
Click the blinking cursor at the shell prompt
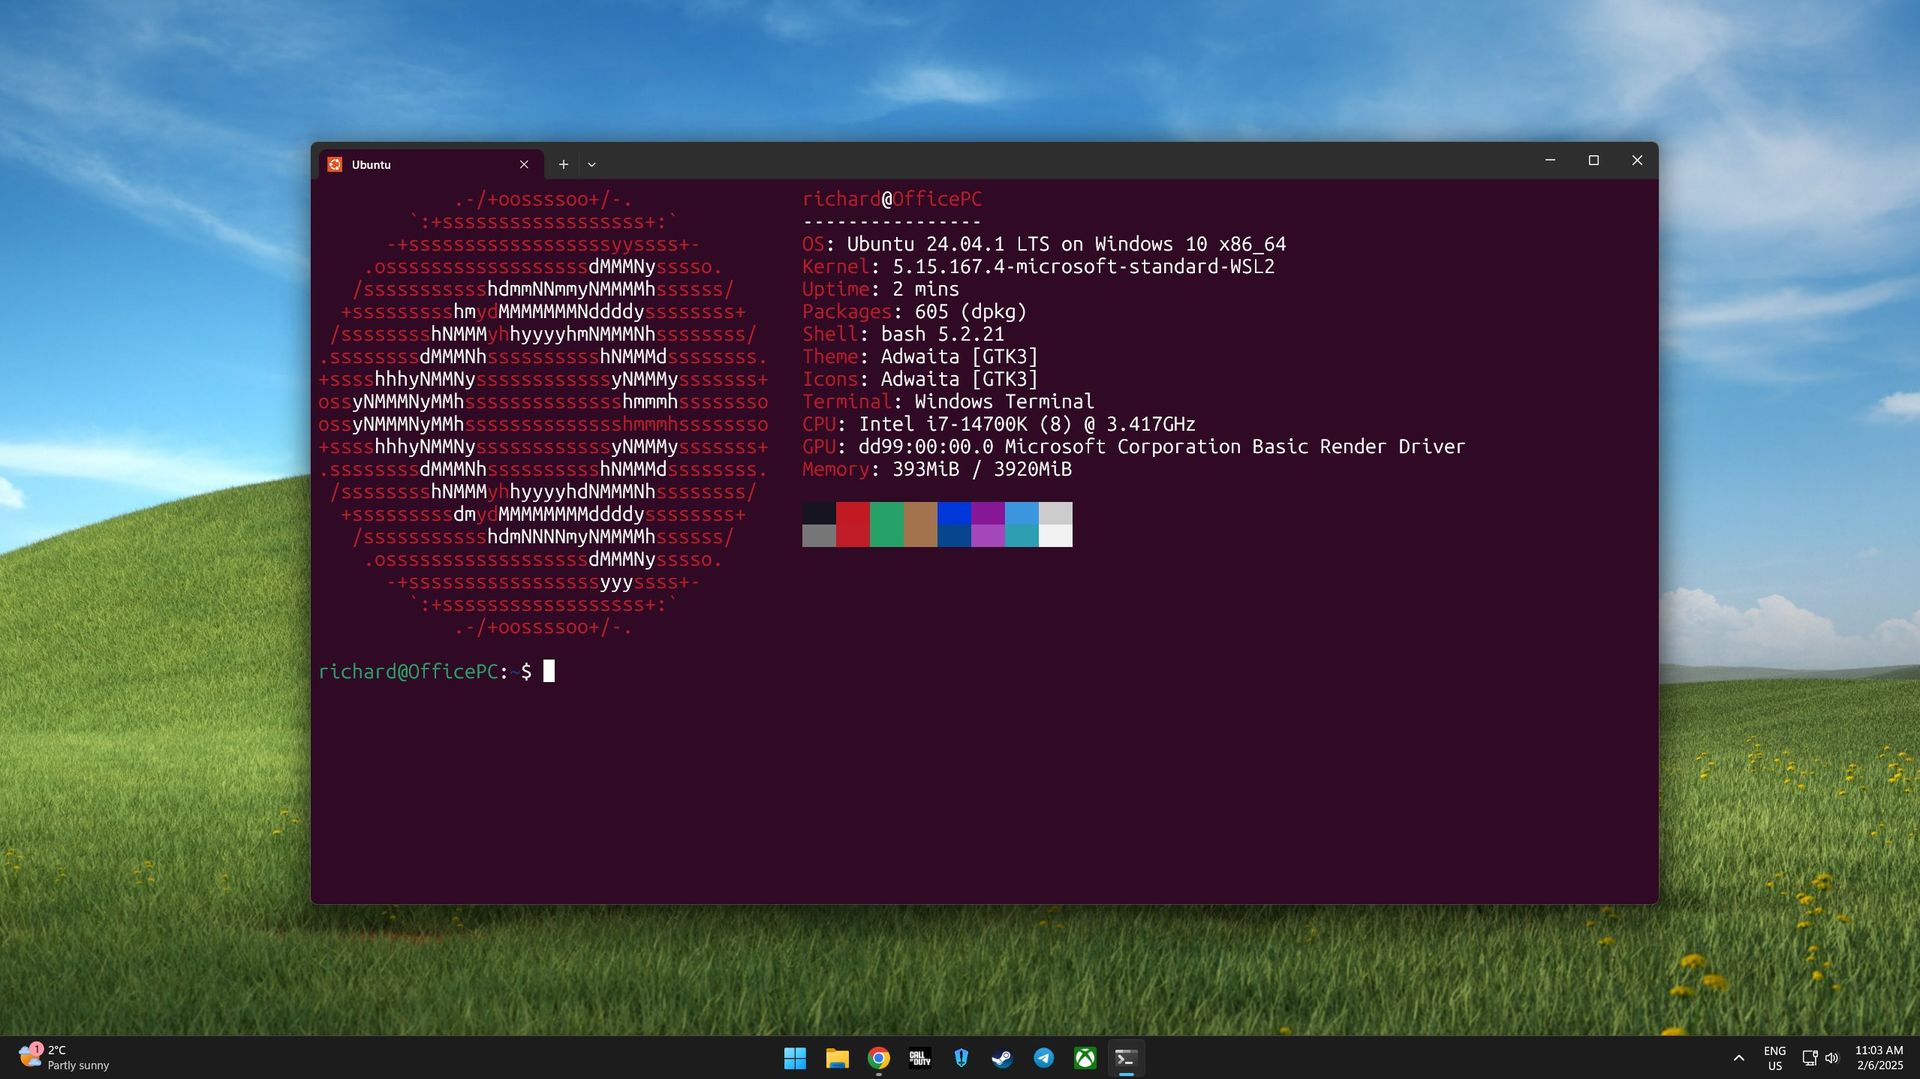(x=548, y=671)
